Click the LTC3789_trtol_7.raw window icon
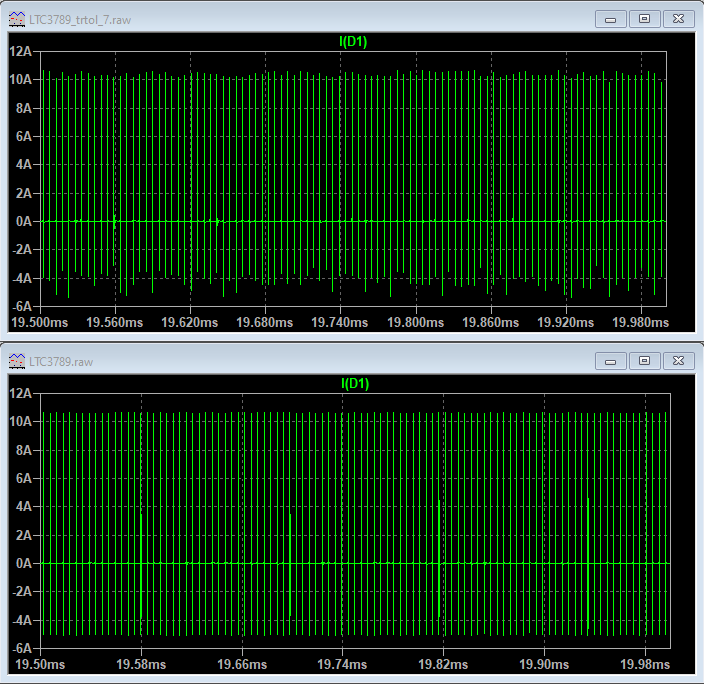The image size is (704, 684). tap(17, 19)
